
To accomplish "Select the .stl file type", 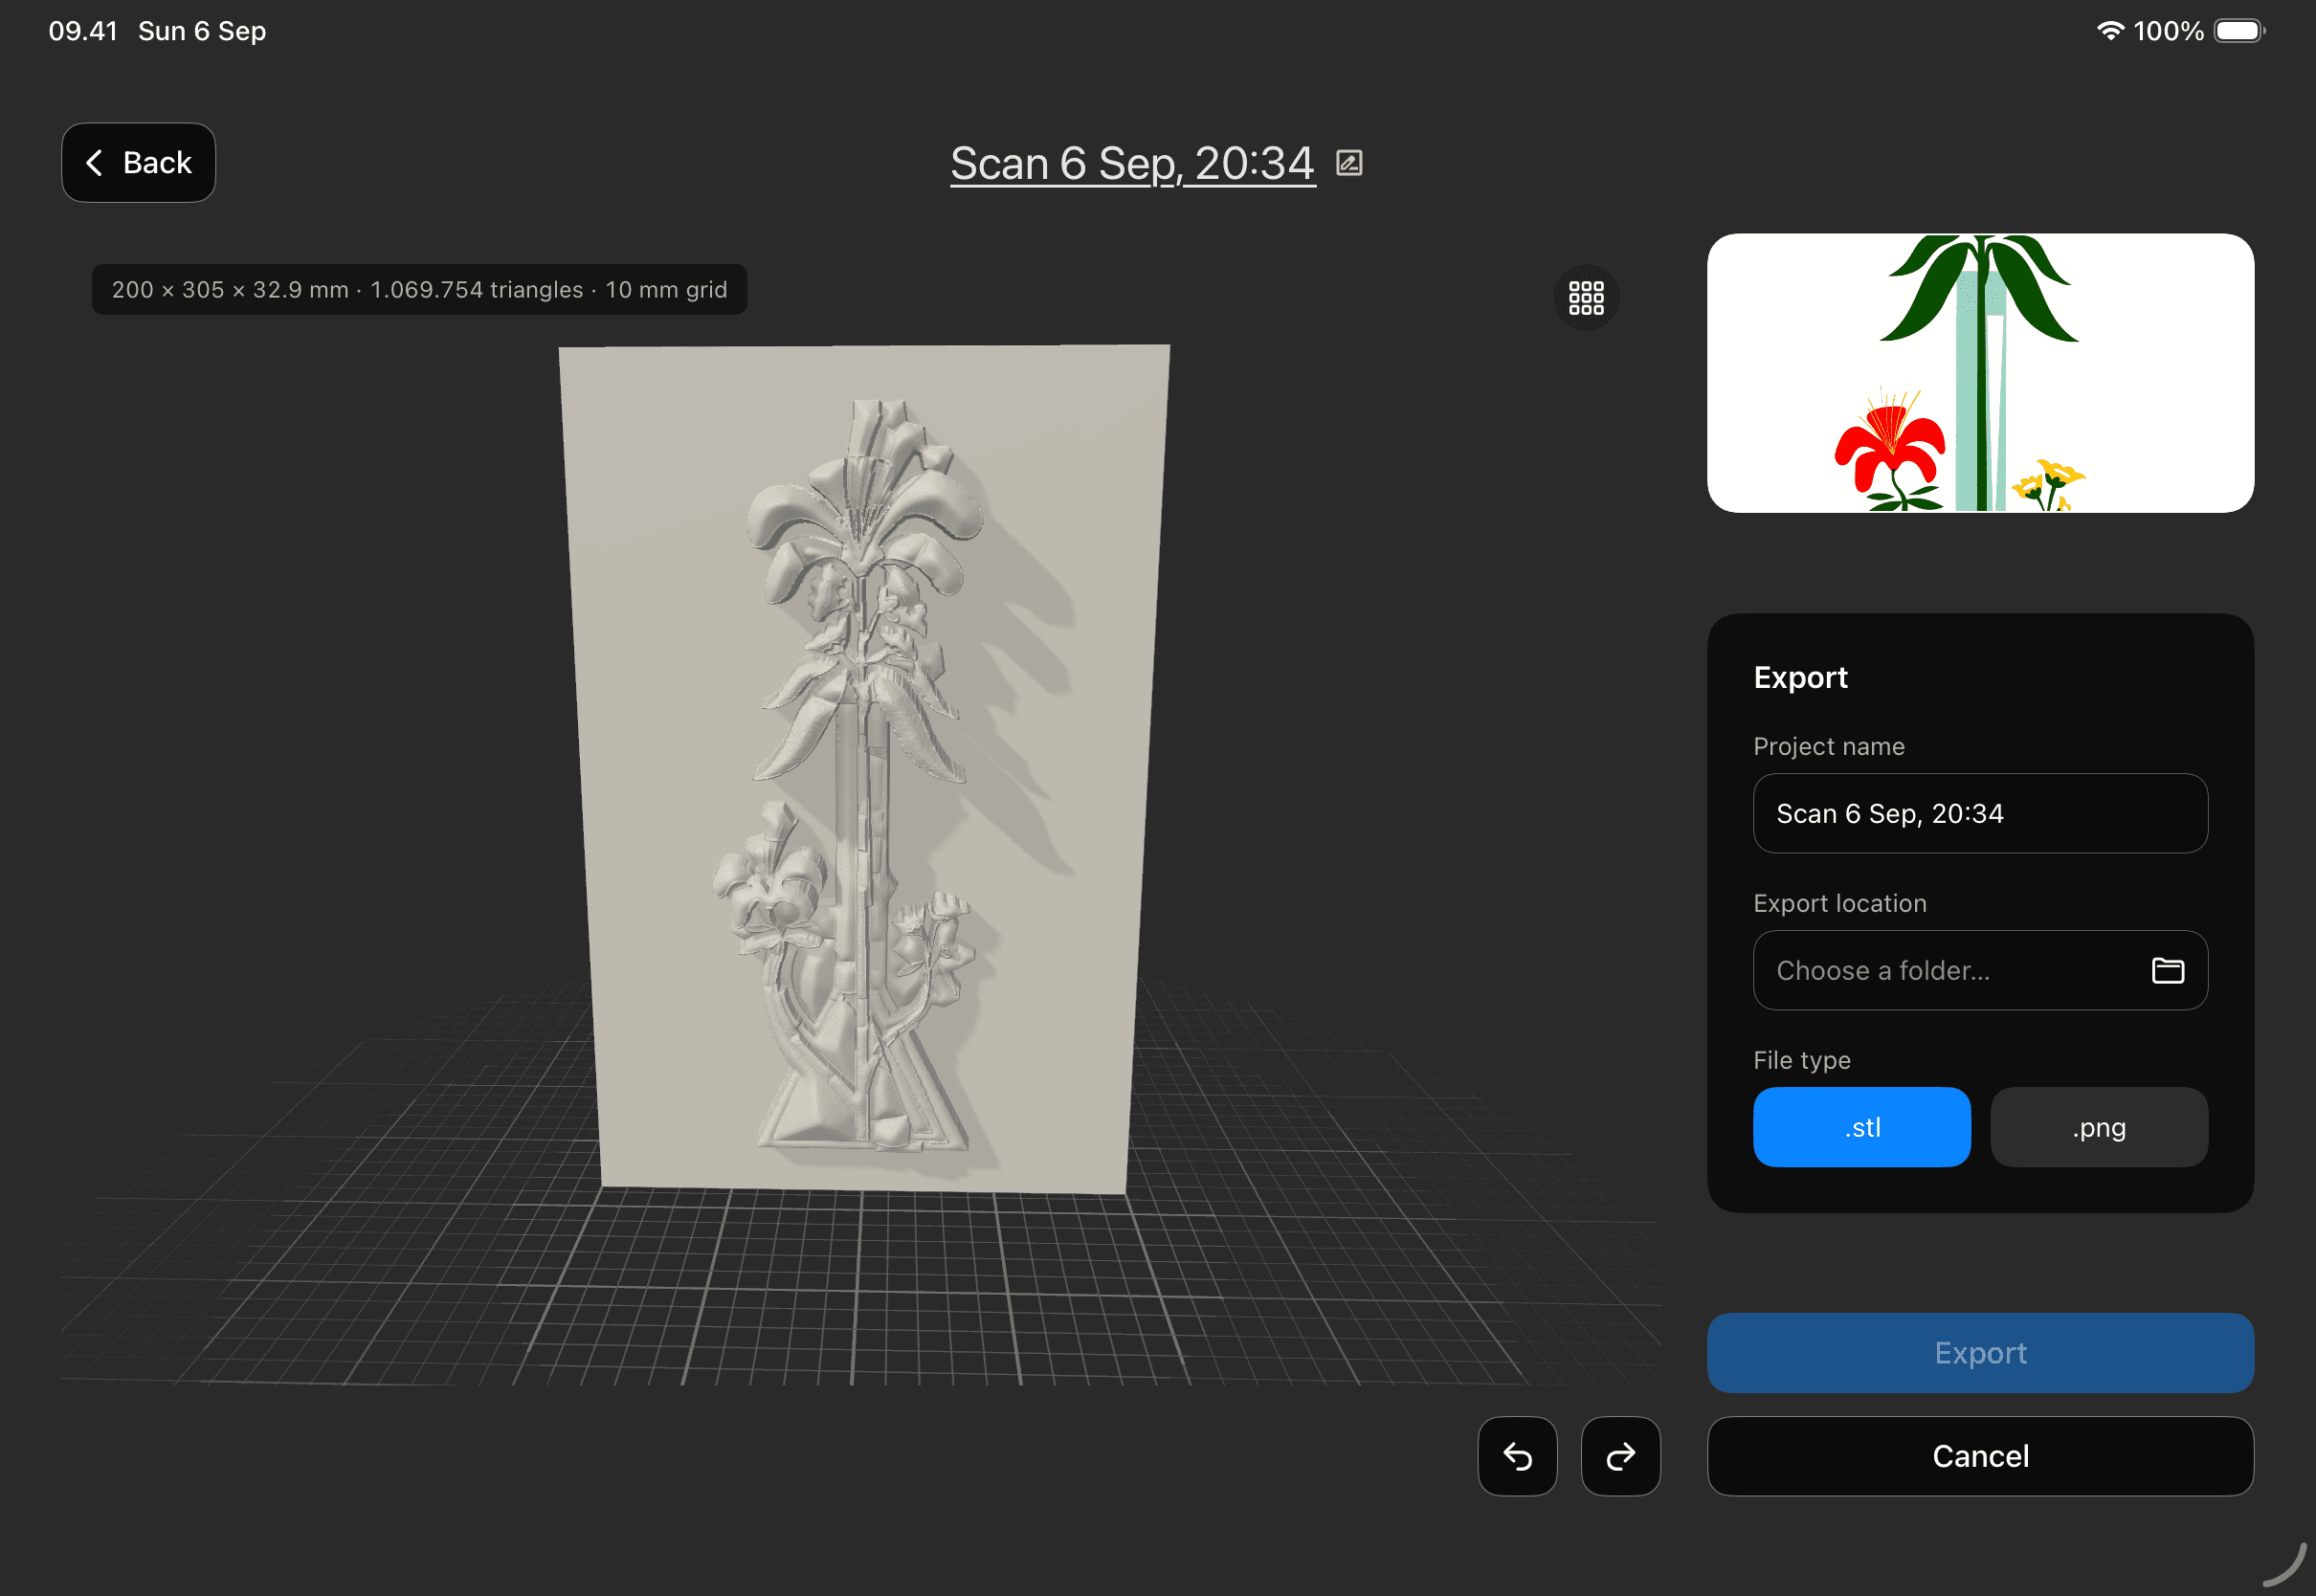I will [1861, 1127].
